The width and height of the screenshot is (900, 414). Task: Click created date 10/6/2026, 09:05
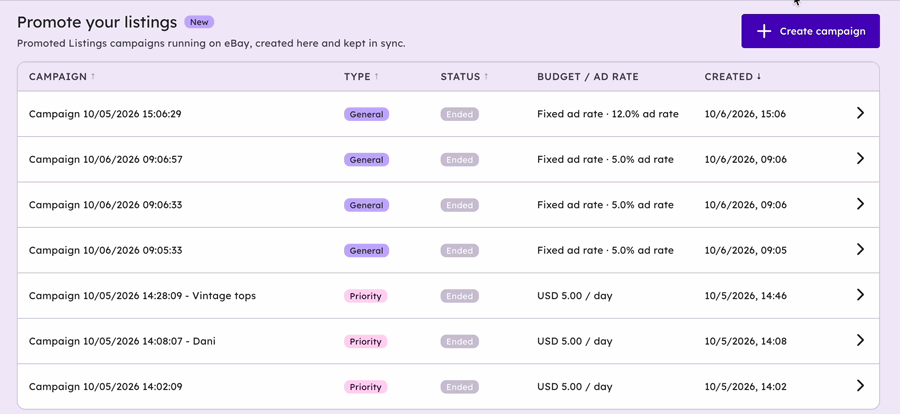point(746,250)
